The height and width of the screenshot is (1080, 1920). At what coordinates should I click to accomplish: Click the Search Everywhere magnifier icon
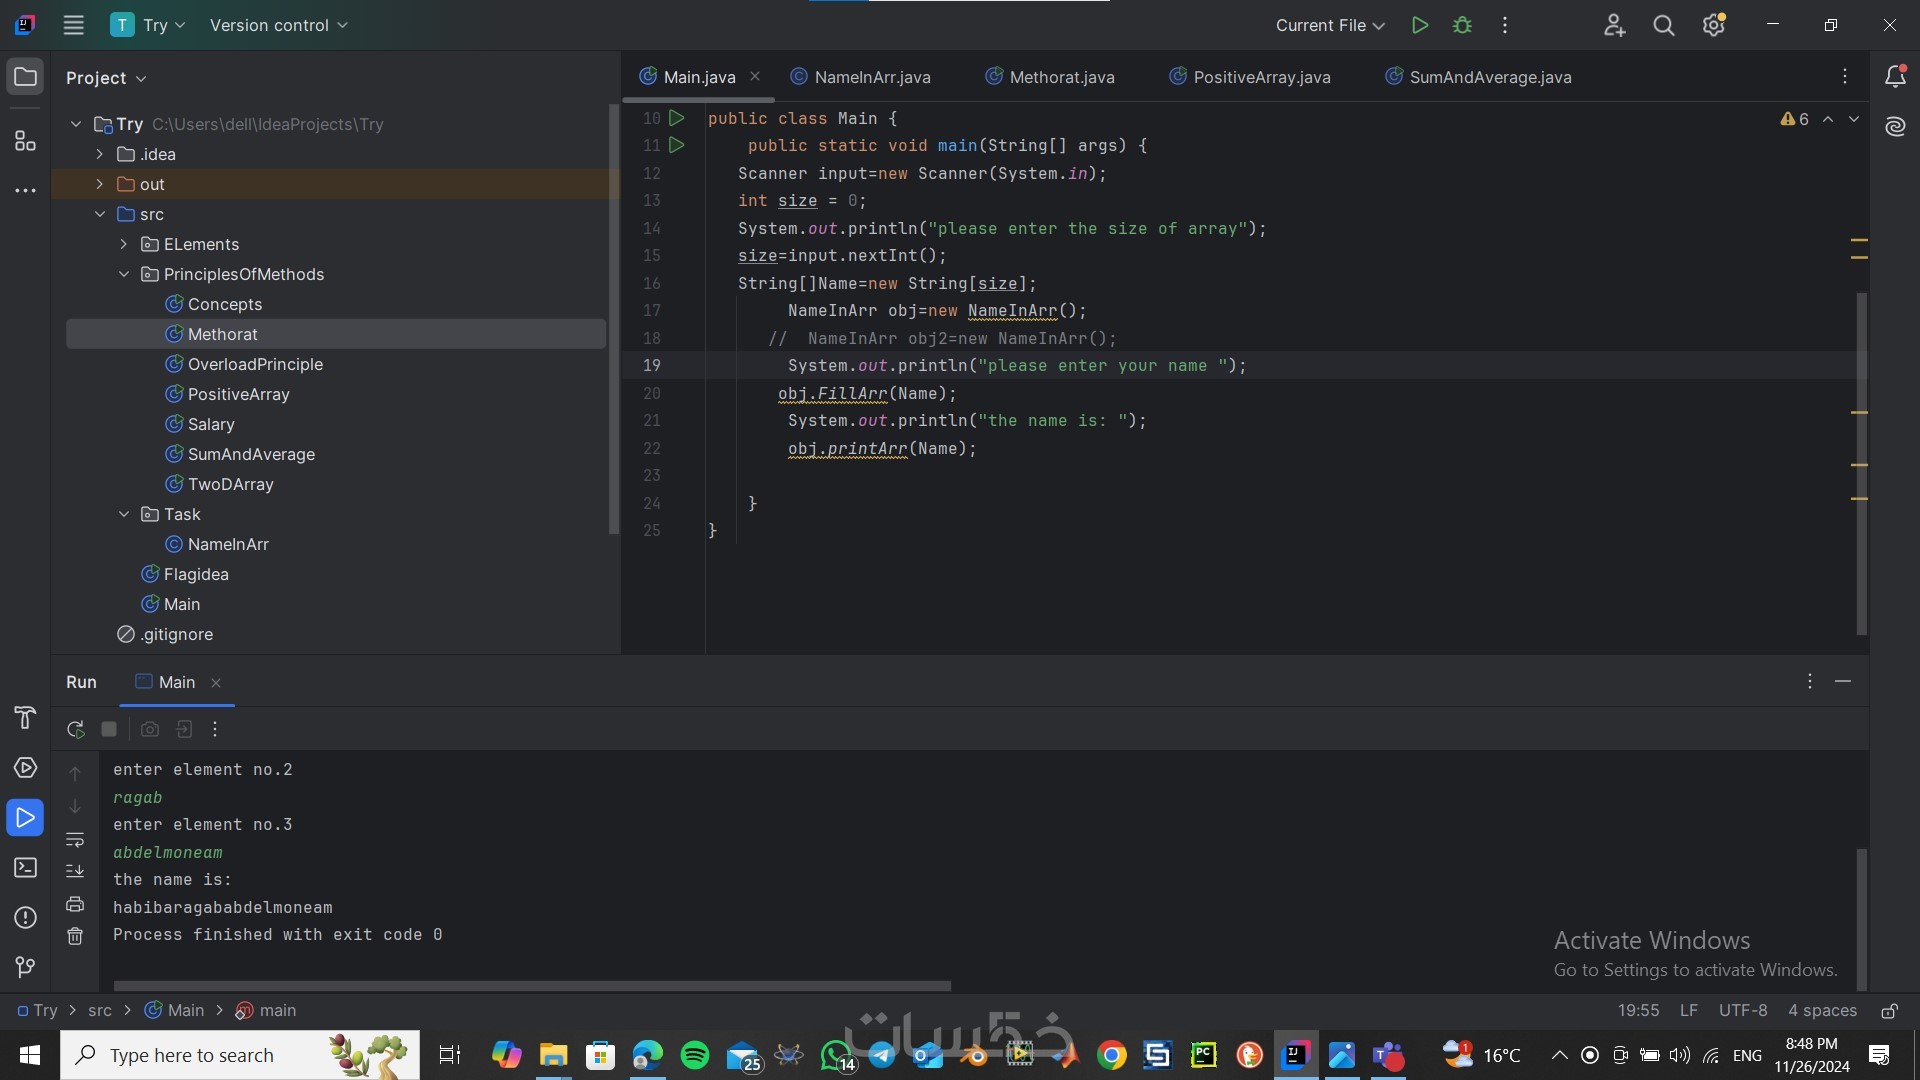click(1663, 25)
